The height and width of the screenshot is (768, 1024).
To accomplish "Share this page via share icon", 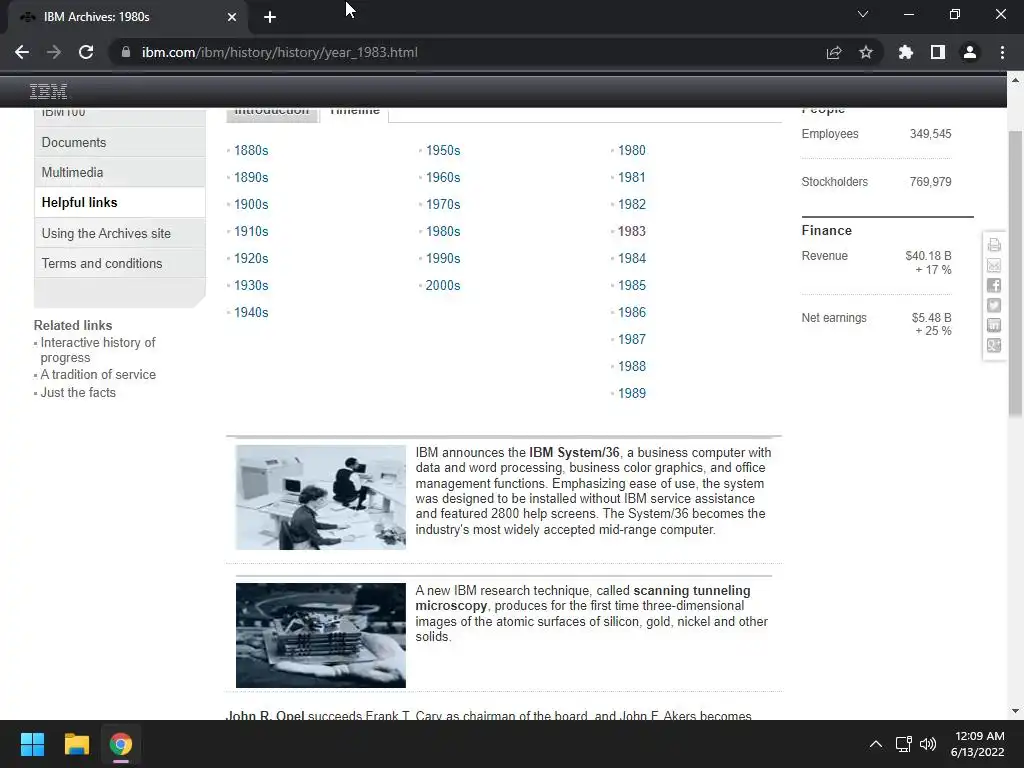I will pyautogui.click(x=834, y=52).
